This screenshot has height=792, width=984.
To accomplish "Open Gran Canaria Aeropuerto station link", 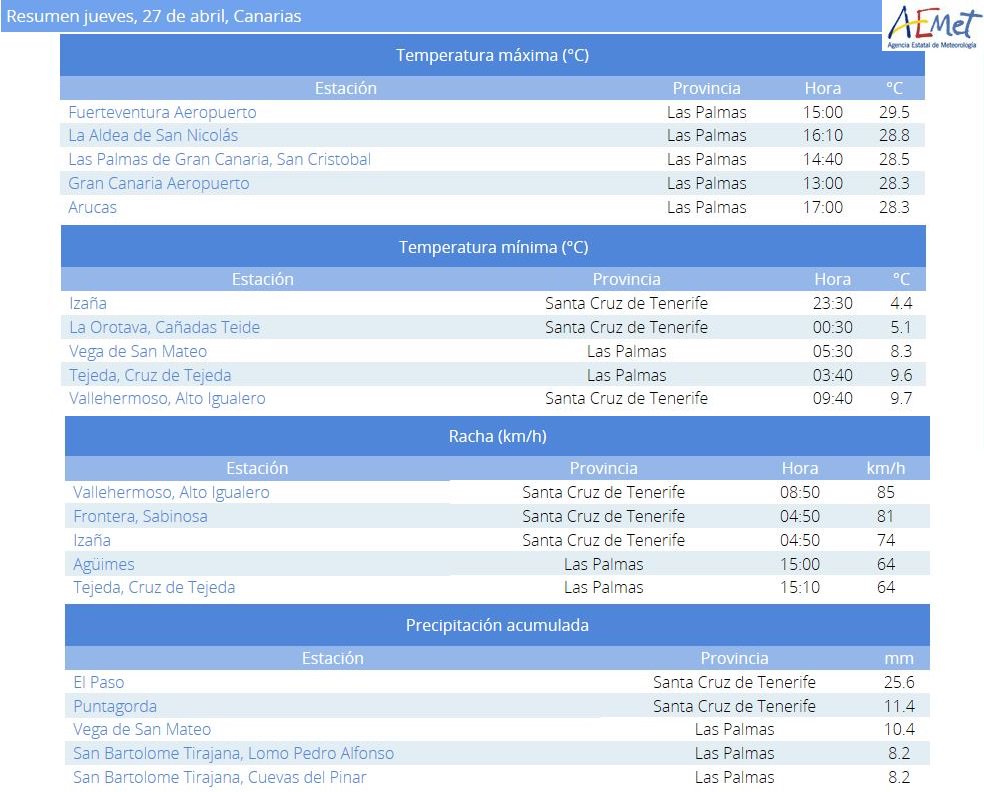I will [x=159, y=183].
